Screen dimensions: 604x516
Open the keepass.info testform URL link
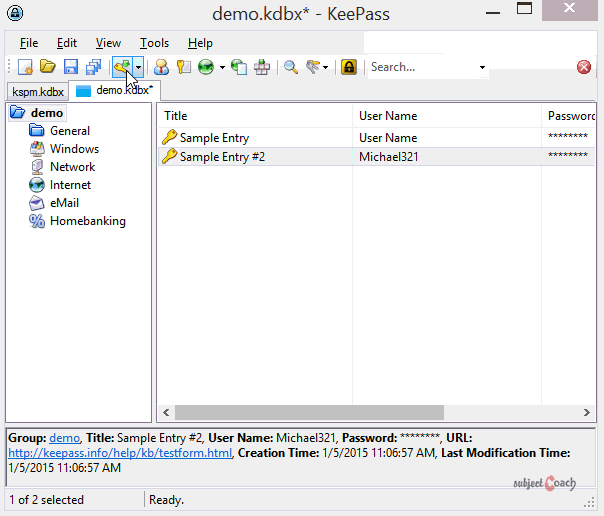point(120,453)
